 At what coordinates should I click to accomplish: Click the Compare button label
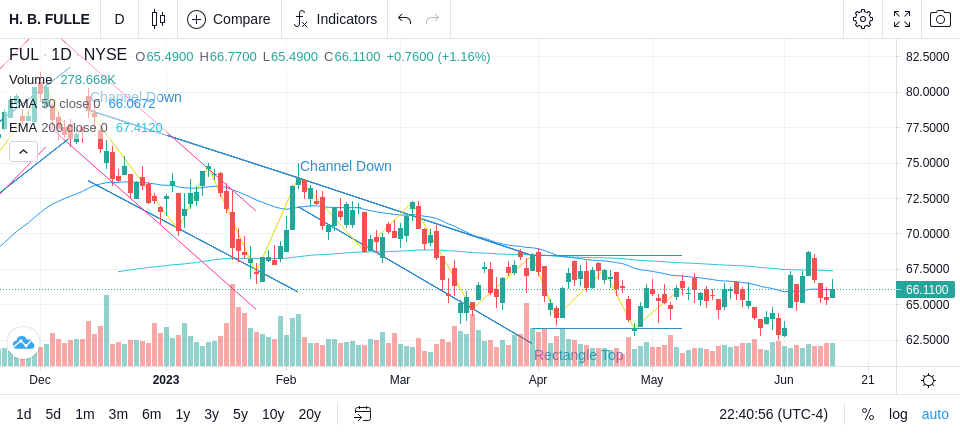(x=241, y=19)
